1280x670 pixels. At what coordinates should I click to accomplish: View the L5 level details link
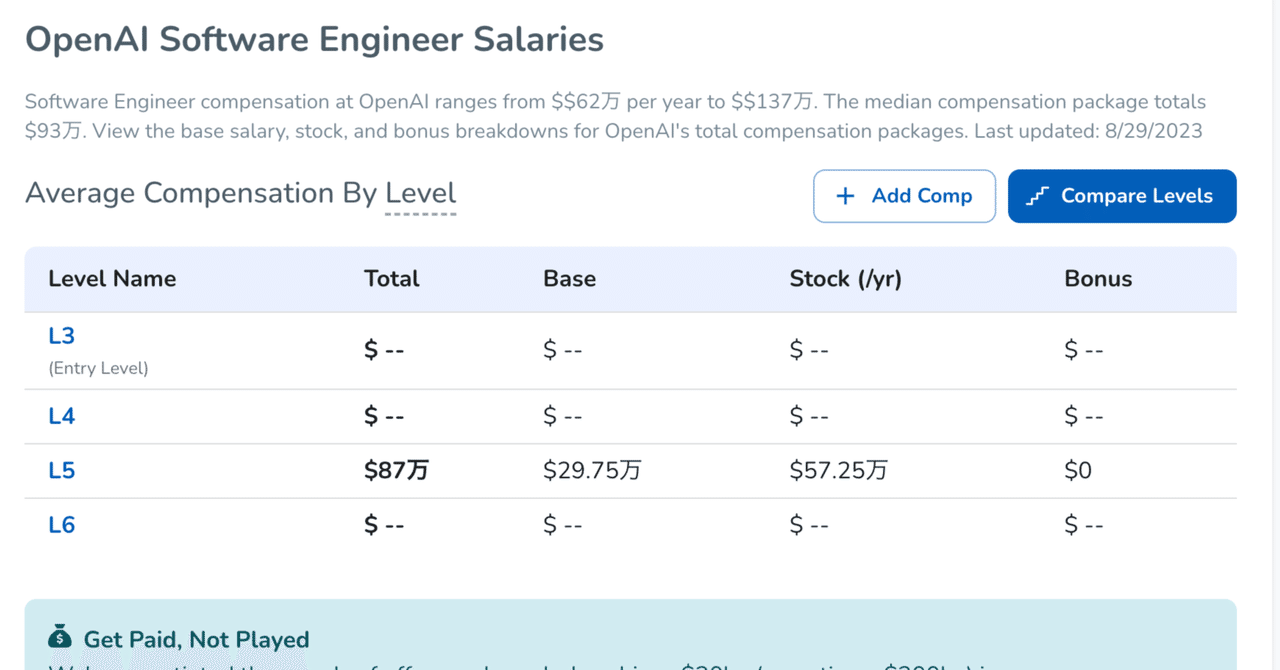click(x=62, y=470)
